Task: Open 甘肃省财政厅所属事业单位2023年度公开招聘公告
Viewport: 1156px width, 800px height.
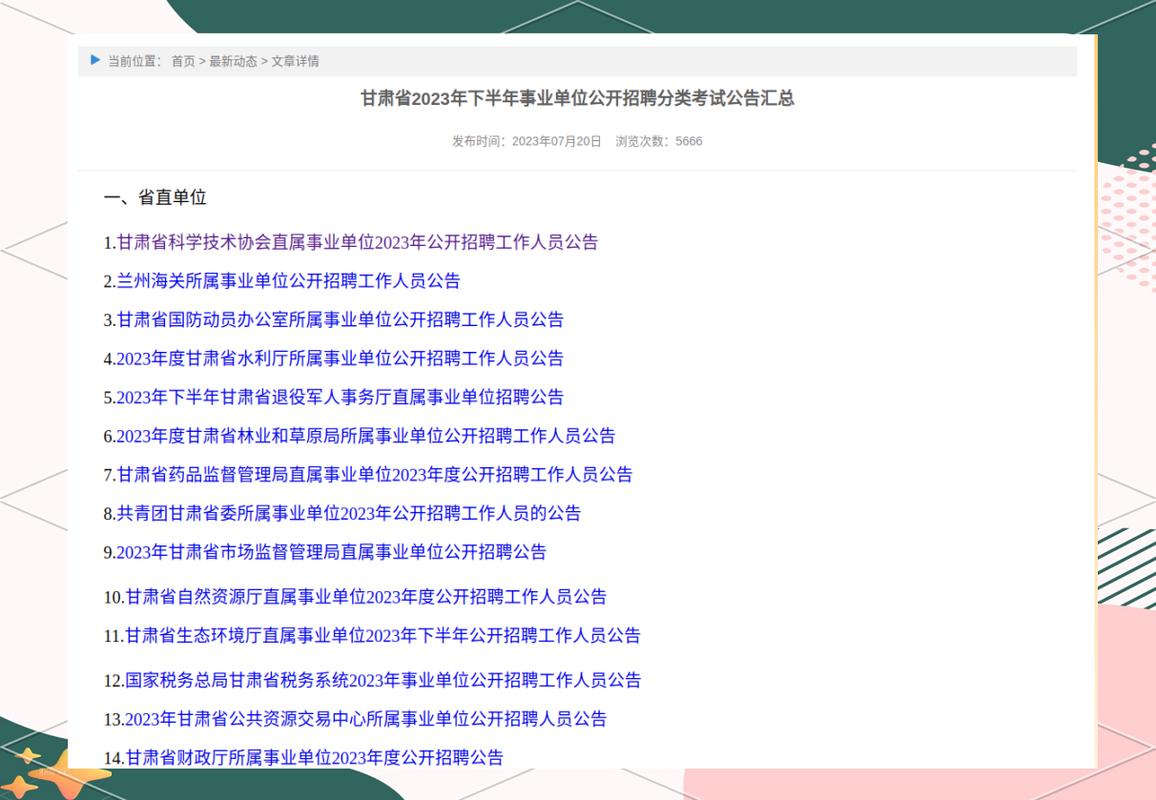Action: [x=310, y=758]
